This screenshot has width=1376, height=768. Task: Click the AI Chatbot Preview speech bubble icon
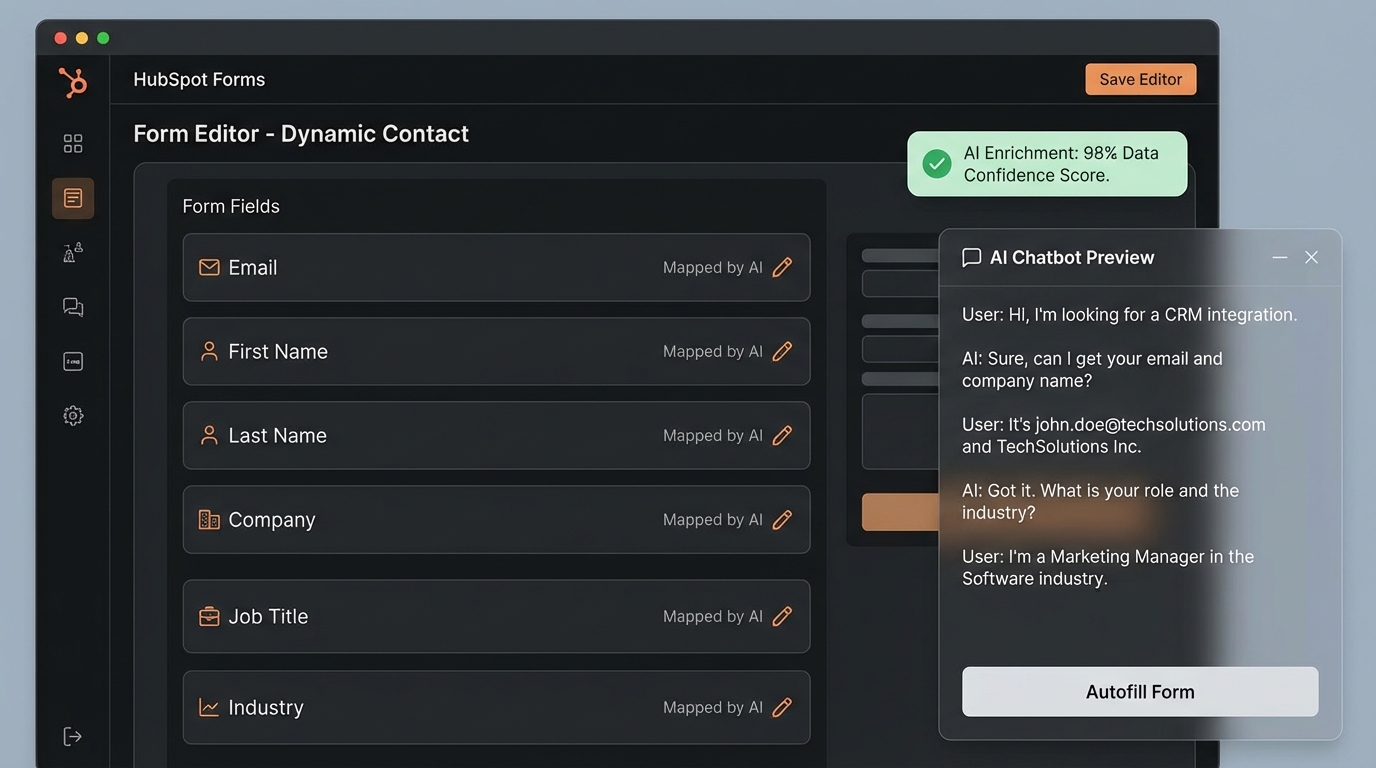point(971,257)
